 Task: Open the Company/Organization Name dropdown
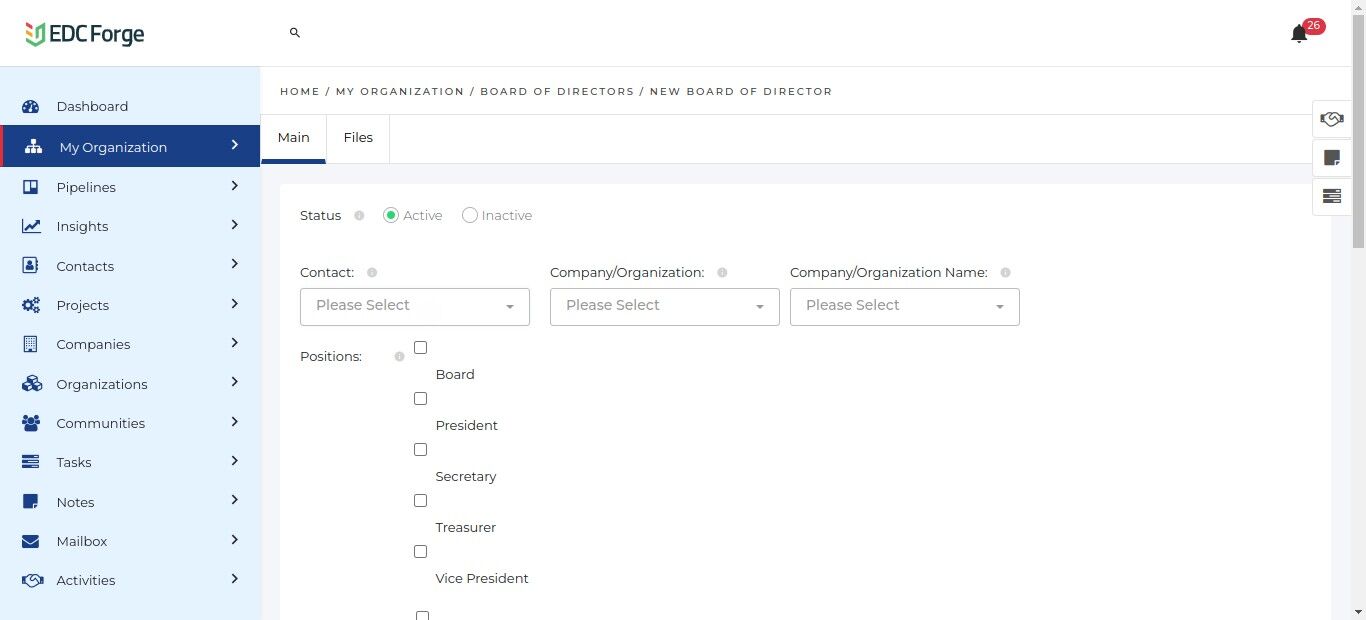tap(904, 307)
